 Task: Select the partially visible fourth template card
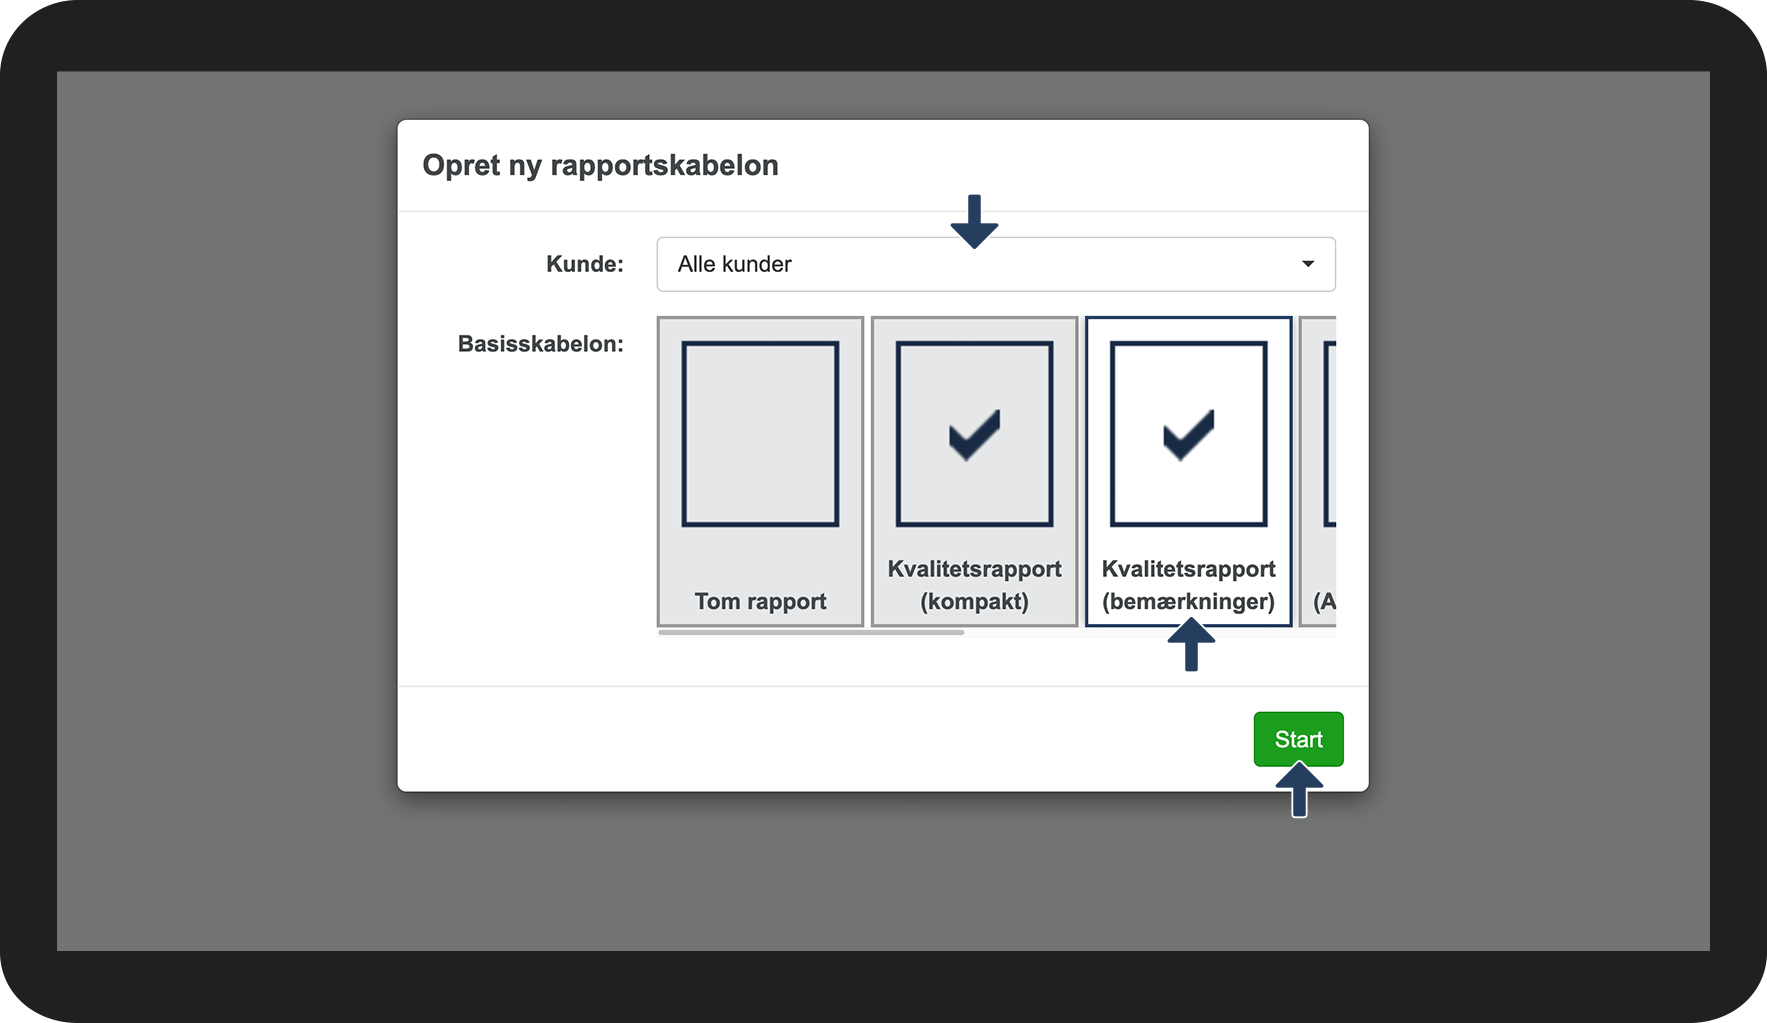(x=1318, y=472)
